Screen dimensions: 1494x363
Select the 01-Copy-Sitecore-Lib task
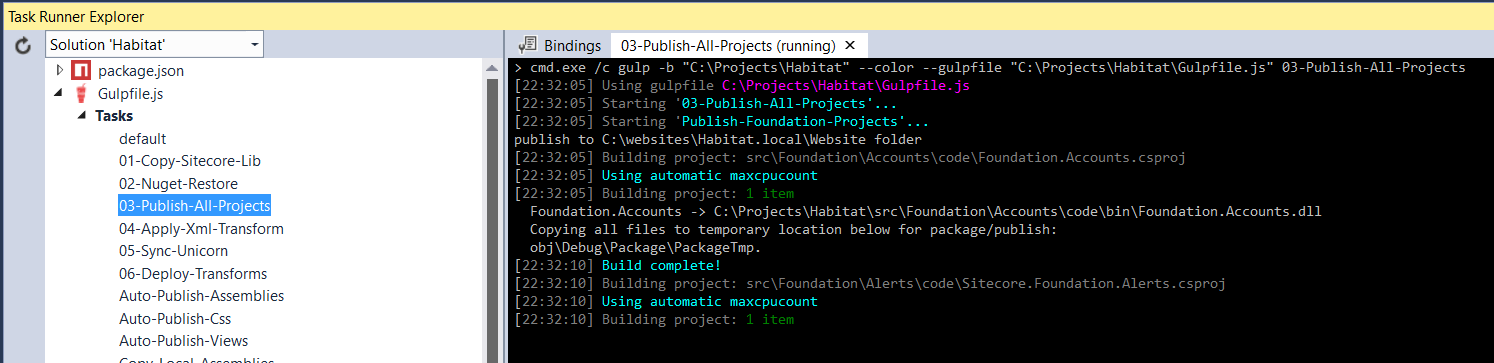[190, 160]
